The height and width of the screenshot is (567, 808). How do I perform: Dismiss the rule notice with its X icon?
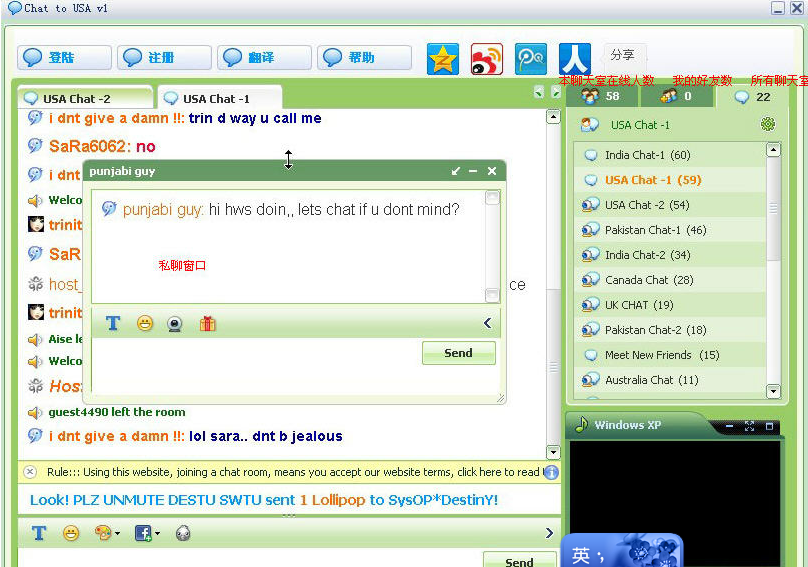pos(30,472)
